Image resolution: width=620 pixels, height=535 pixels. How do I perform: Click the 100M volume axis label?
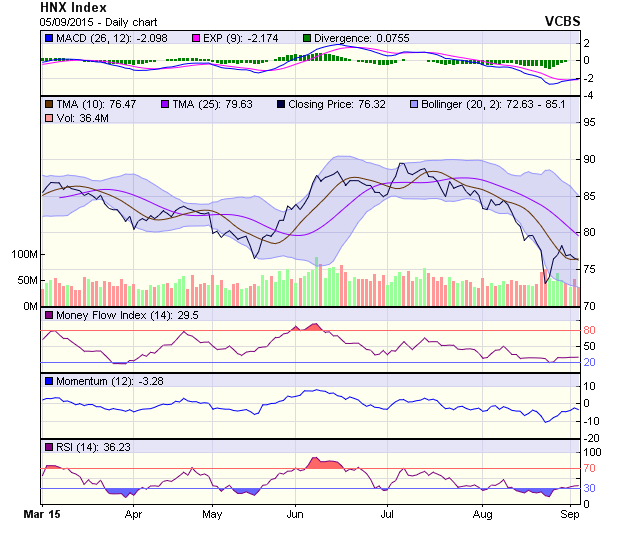[x=24, y=254]
